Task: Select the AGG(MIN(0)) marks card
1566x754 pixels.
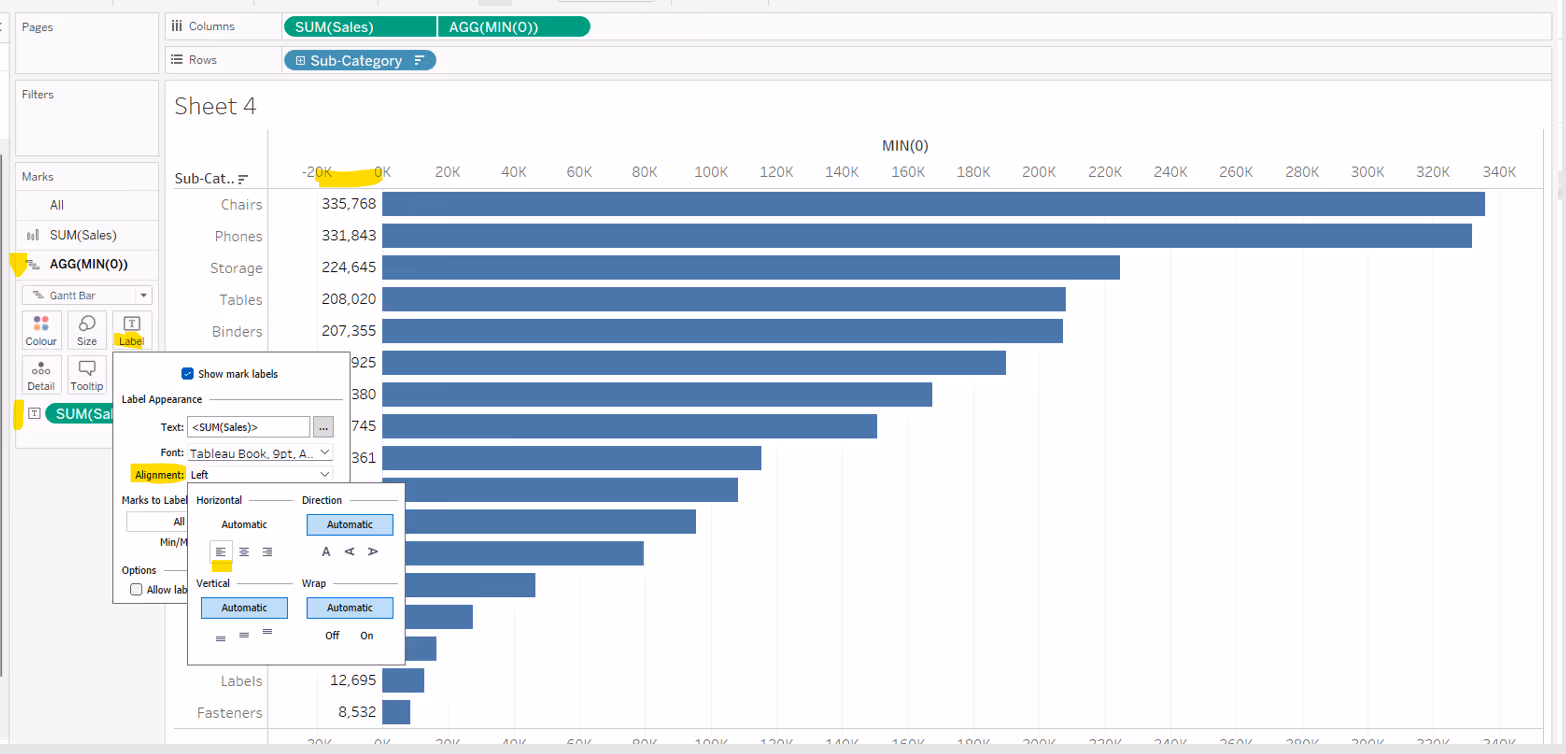Action: [x=87, y=264]
